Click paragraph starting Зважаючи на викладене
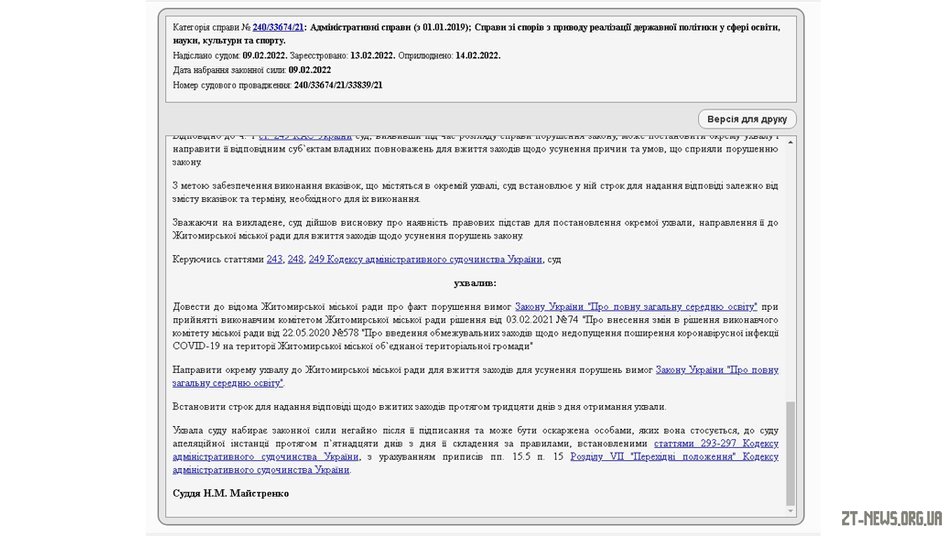The width and height of the screenshot is (952, 536). (x=475, y=229)
